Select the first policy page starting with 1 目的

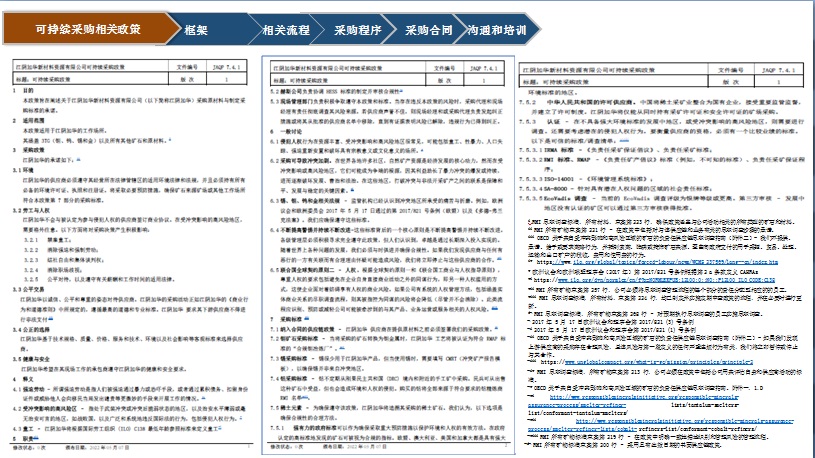(x=130, y=255)
